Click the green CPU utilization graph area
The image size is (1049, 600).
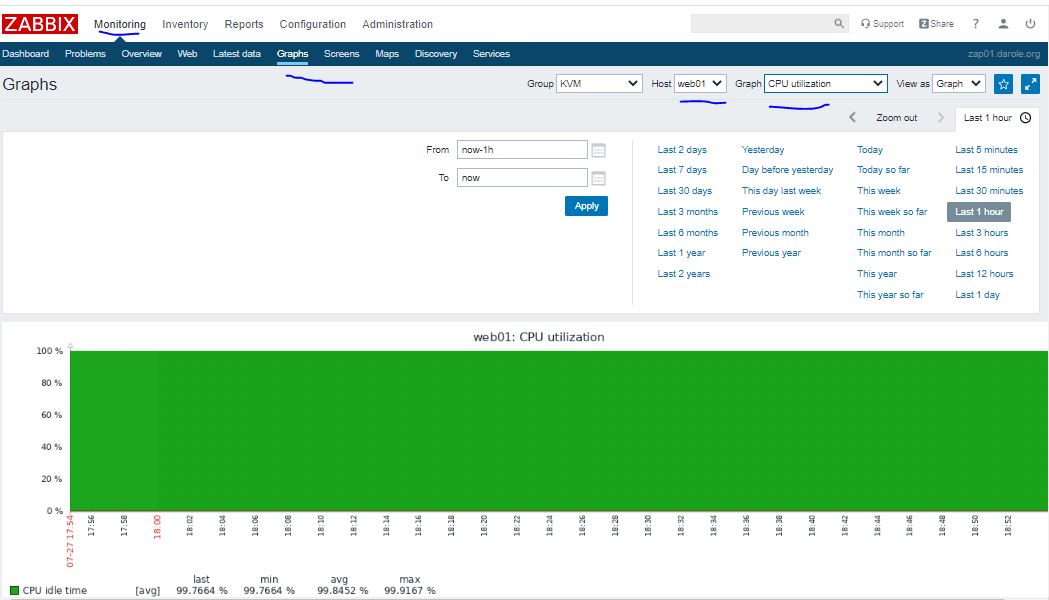click(559, 431)
